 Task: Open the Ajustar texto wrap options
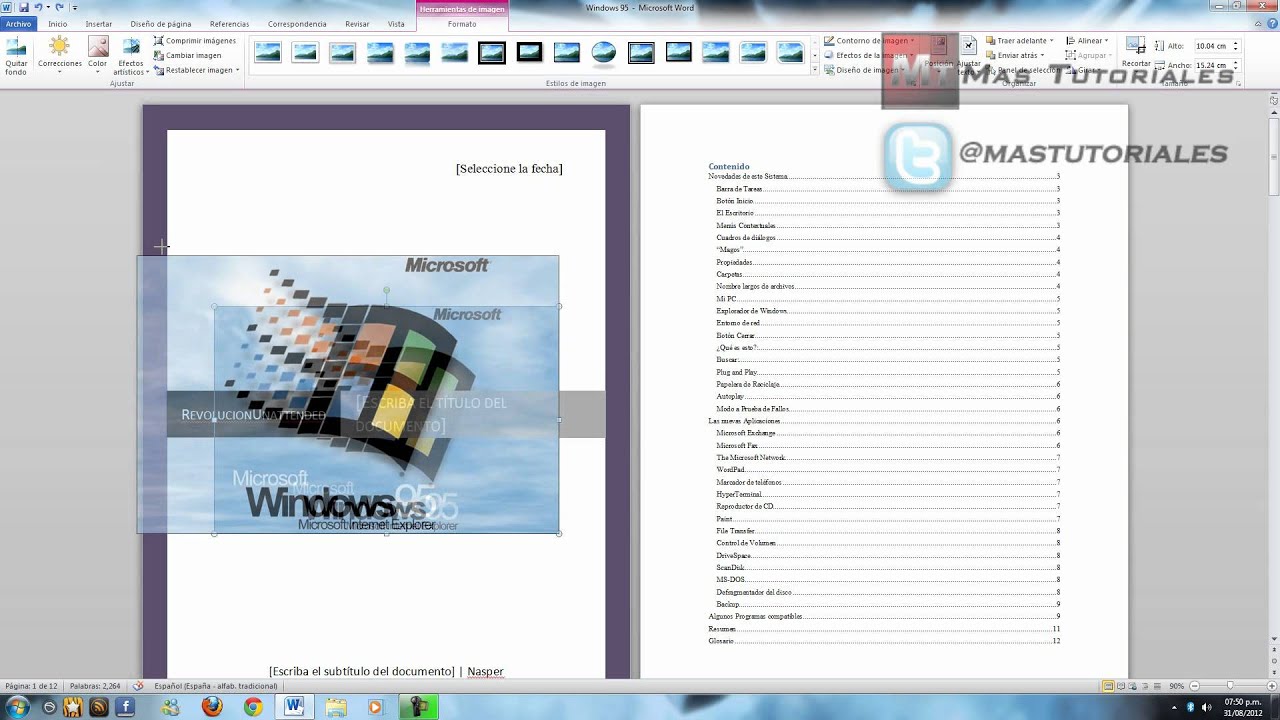pyautogui.click(x=968, y=56)
